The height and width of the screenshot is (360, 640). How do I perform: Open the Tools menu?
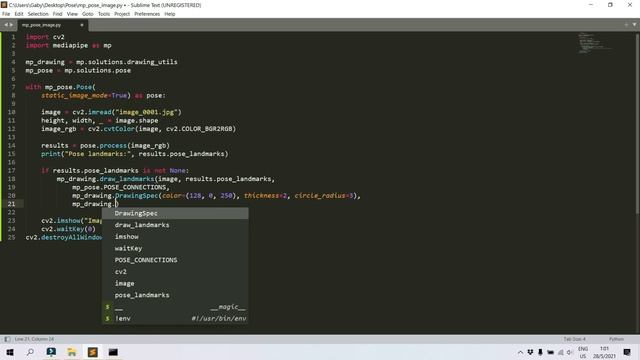tap(104, 14)
